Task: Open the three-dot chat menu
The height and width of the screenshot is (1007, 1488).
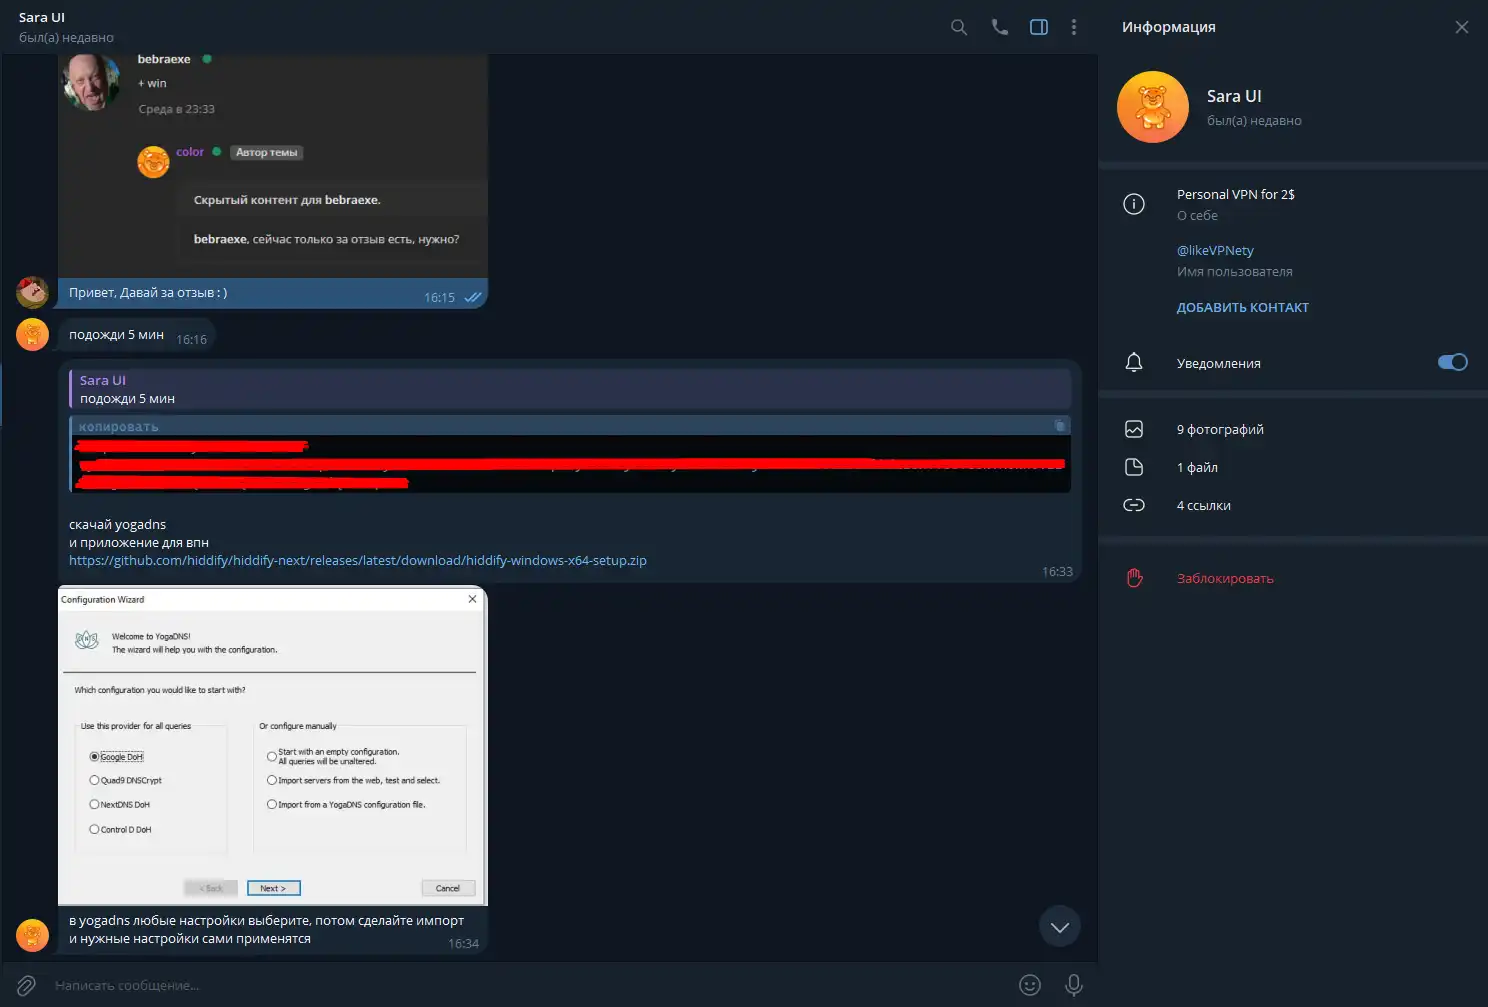Action: [x=1074, y=27]
